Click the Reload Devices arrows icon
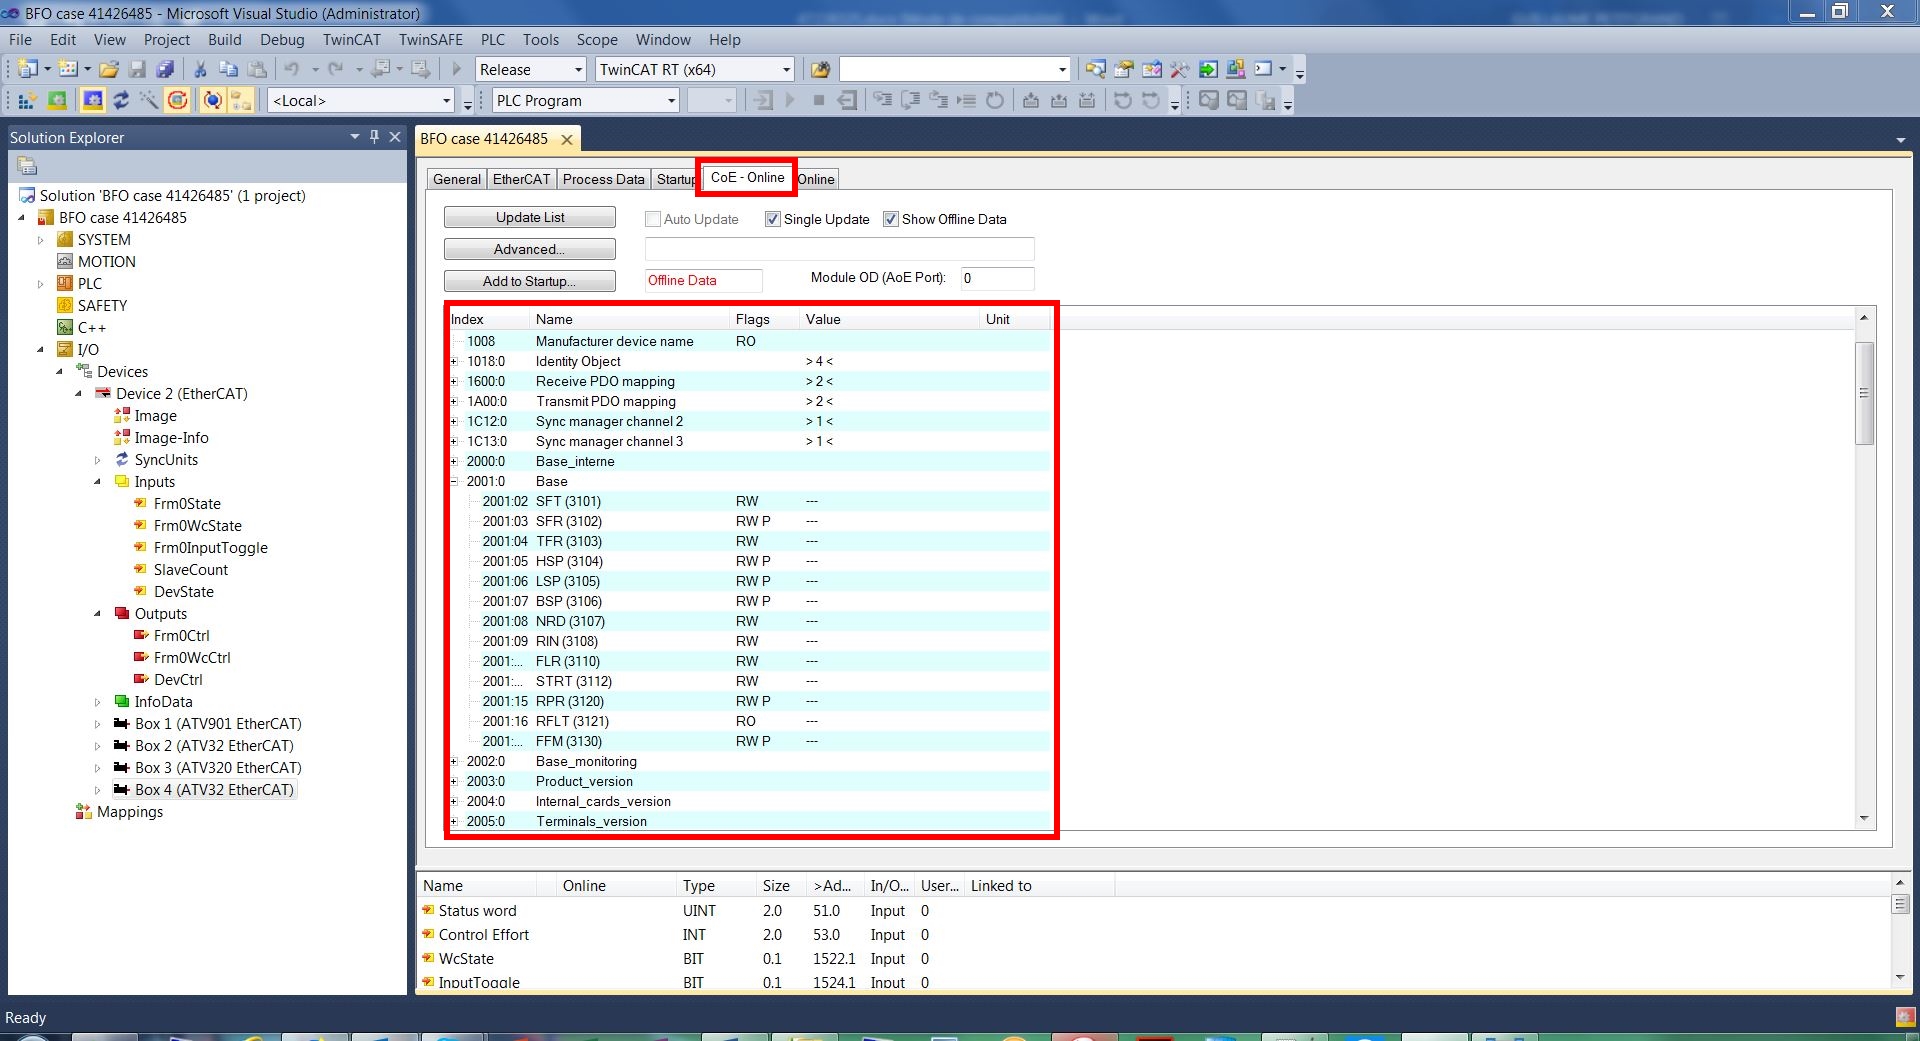The image size is (1920, 1041). click(121, 100)
